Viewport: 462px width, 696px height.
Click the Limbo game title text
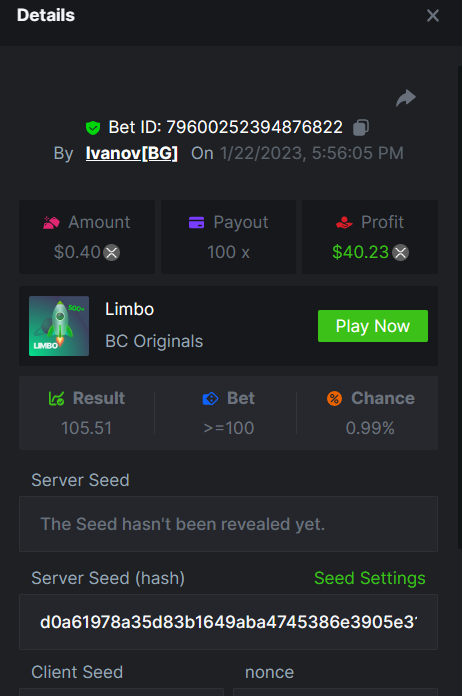130,309
